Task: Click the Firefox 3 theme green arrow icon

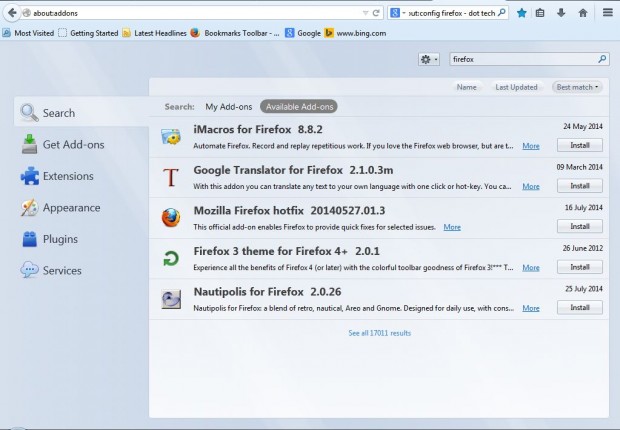Action: point(171,258)
